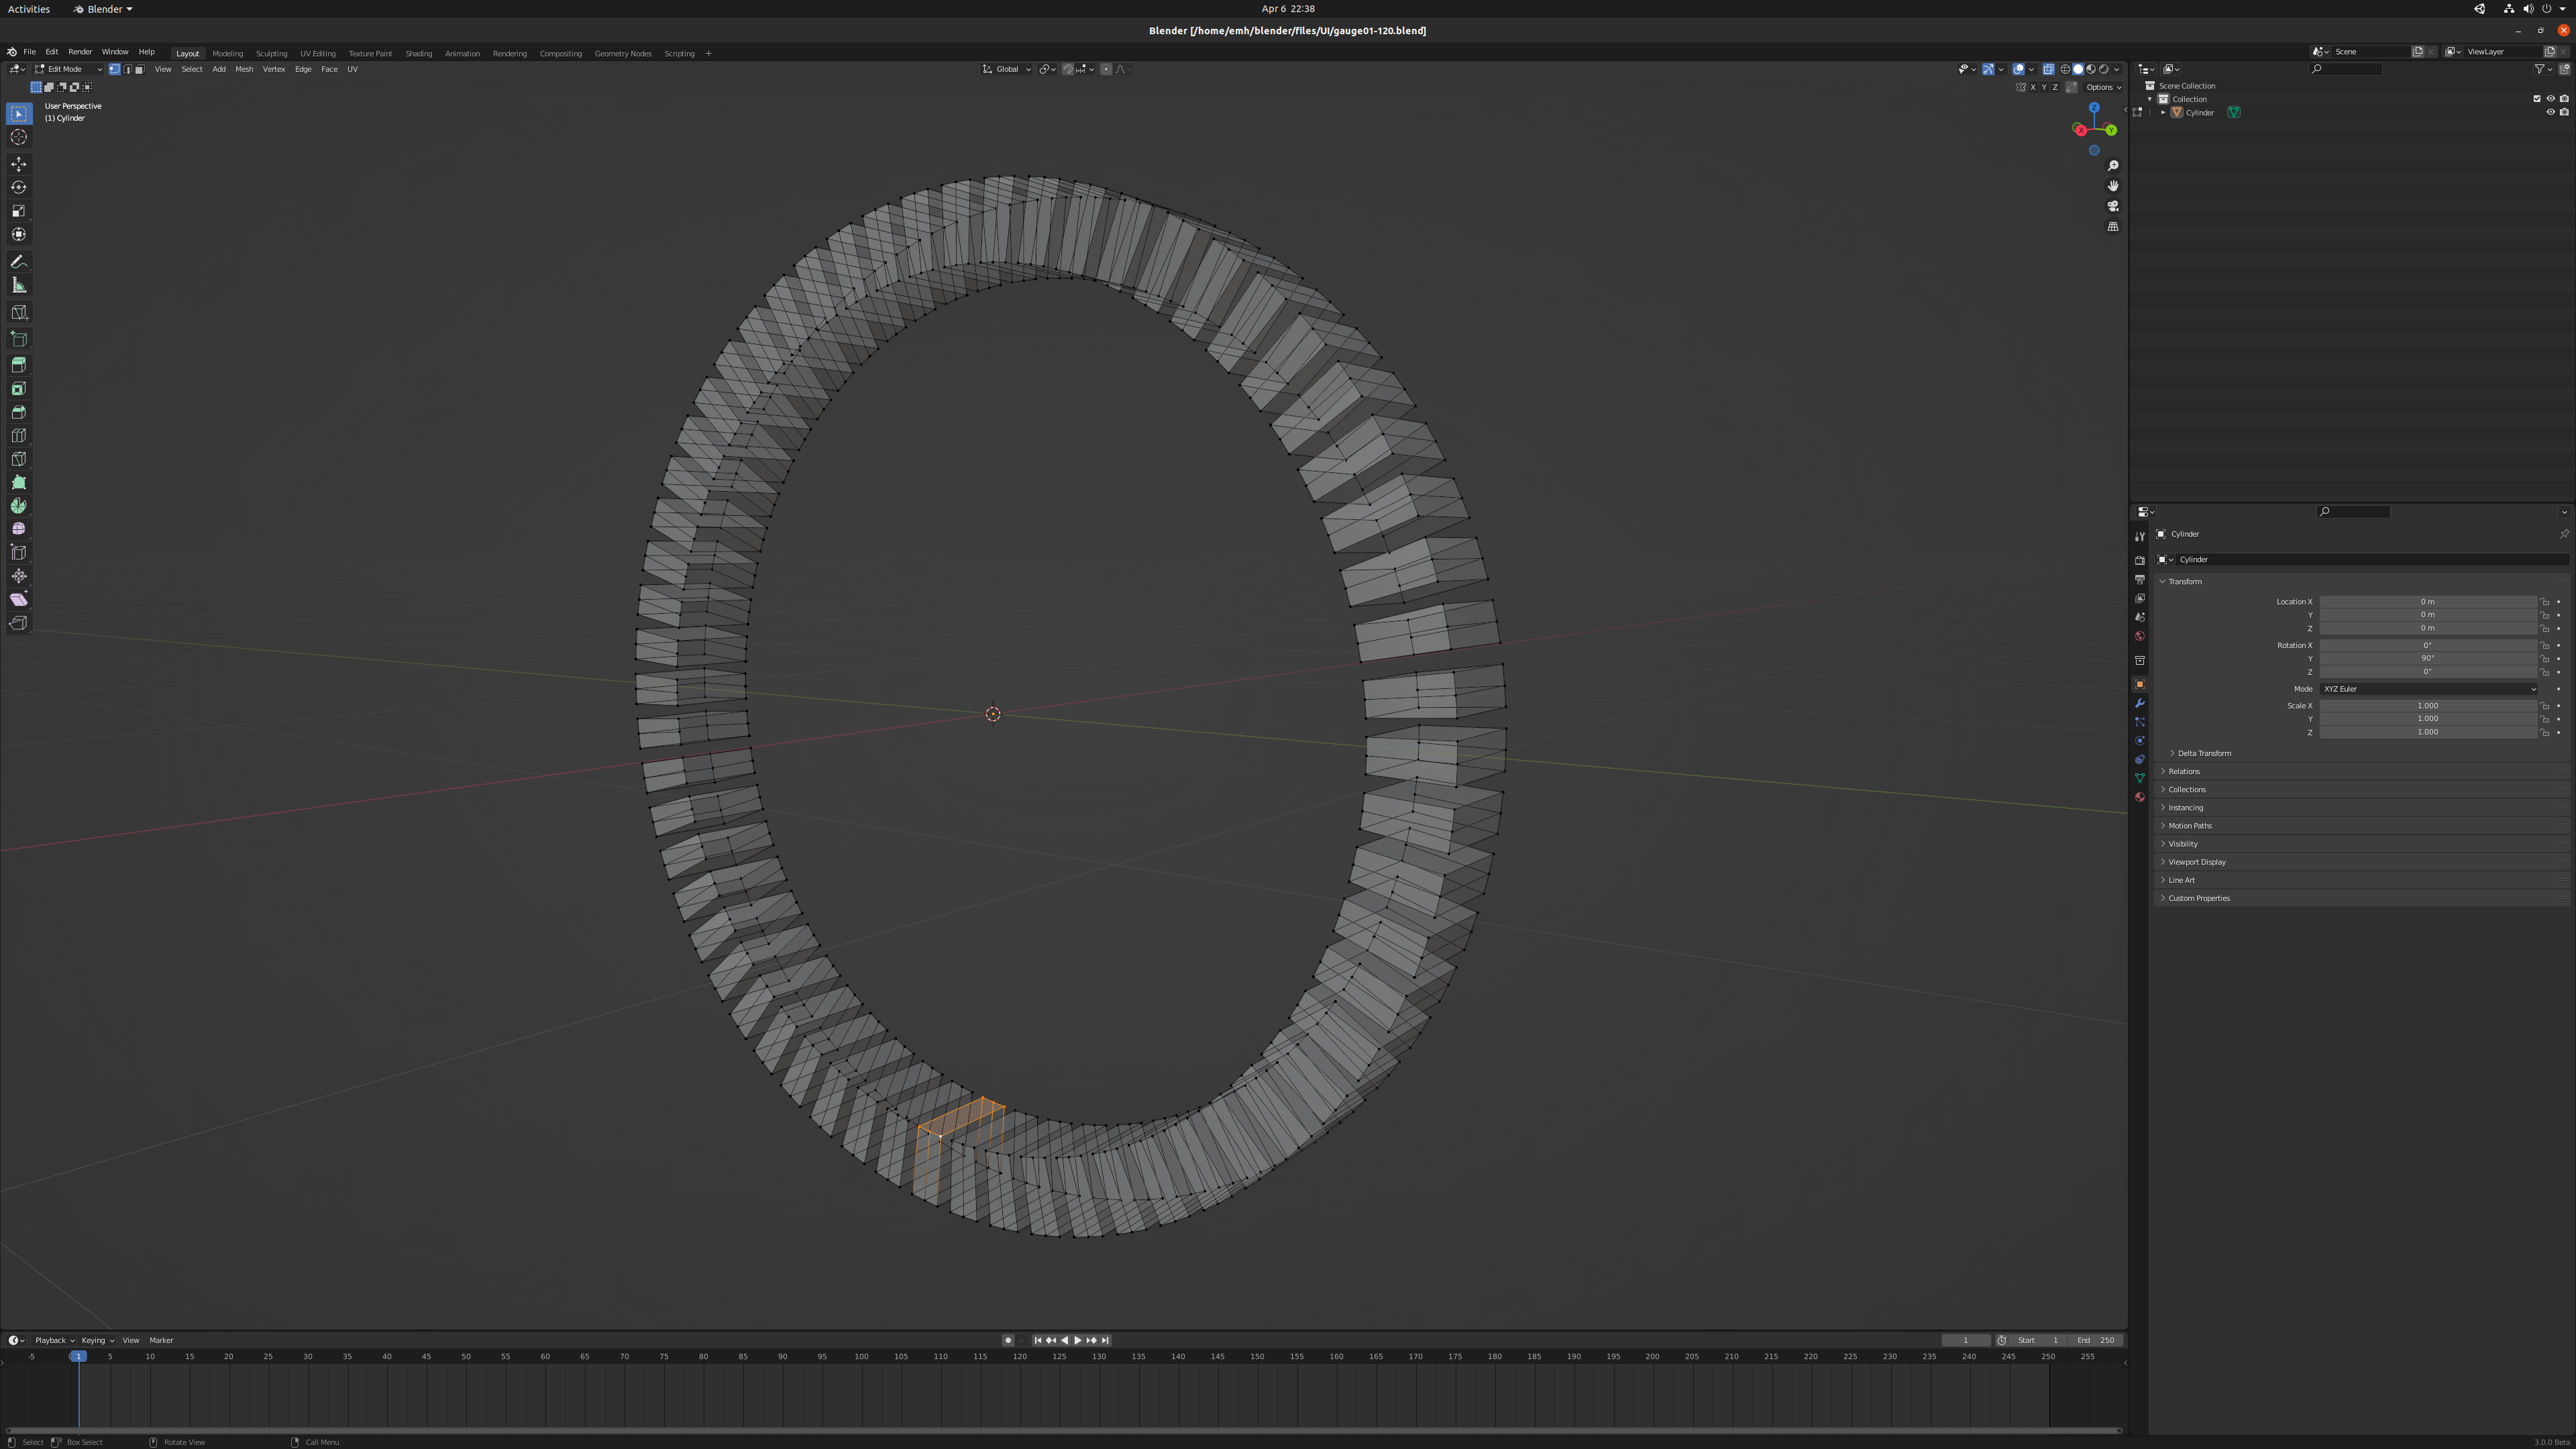Open the Modifier properties wrench tab
Screen dimensions: 2576x1449
(x=2139, y=703)
